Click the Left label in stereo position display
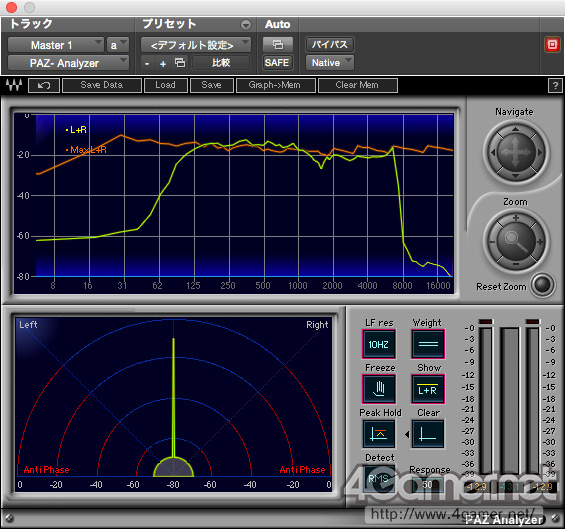565x529 pixels. click(x=28, y=325)
